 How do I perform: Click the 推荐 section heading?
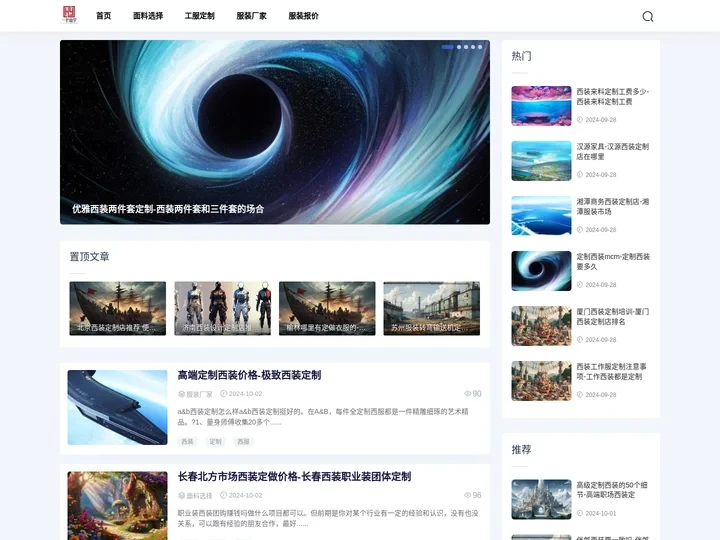(522, 450)
